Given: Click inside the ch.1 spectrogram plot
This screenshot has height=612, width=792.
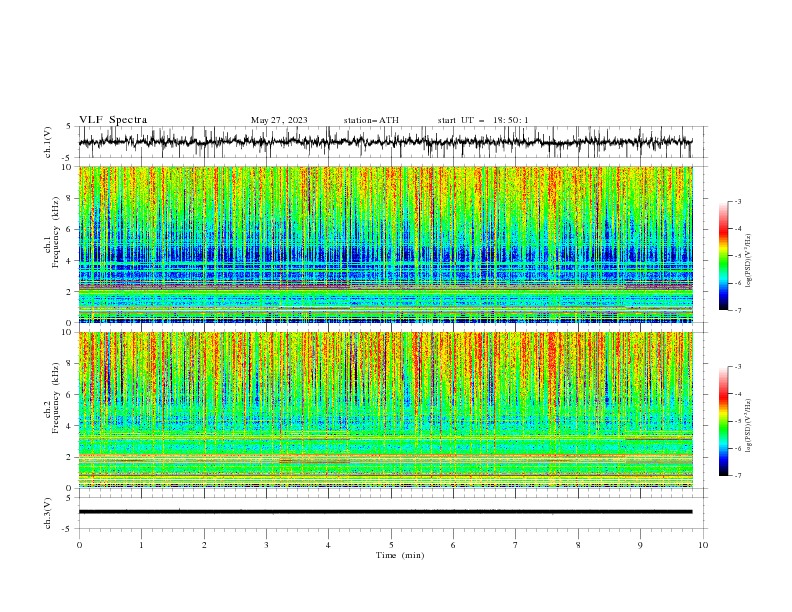Looking at the screenshot, I should pos(385,244).
